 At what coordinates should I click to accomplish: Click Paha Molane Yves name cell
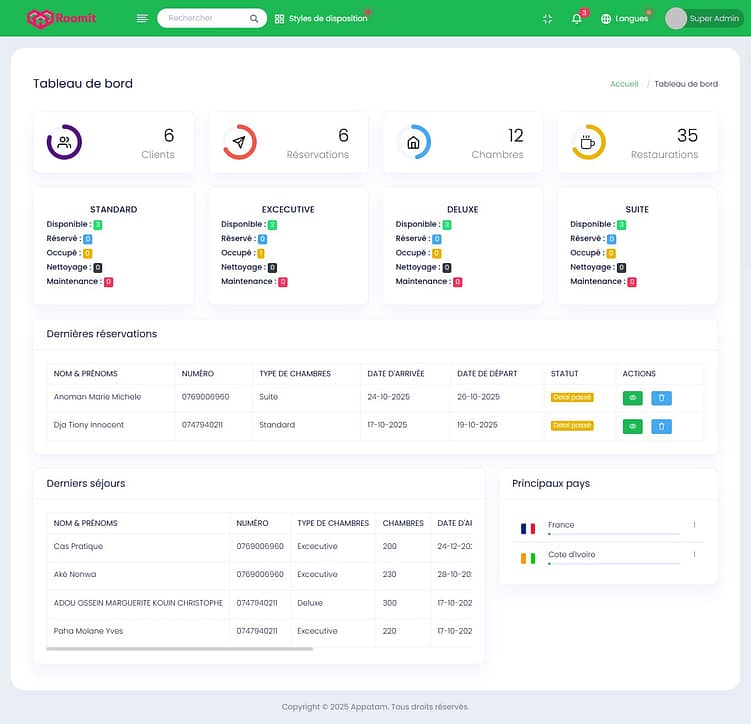tap(88, 631)
